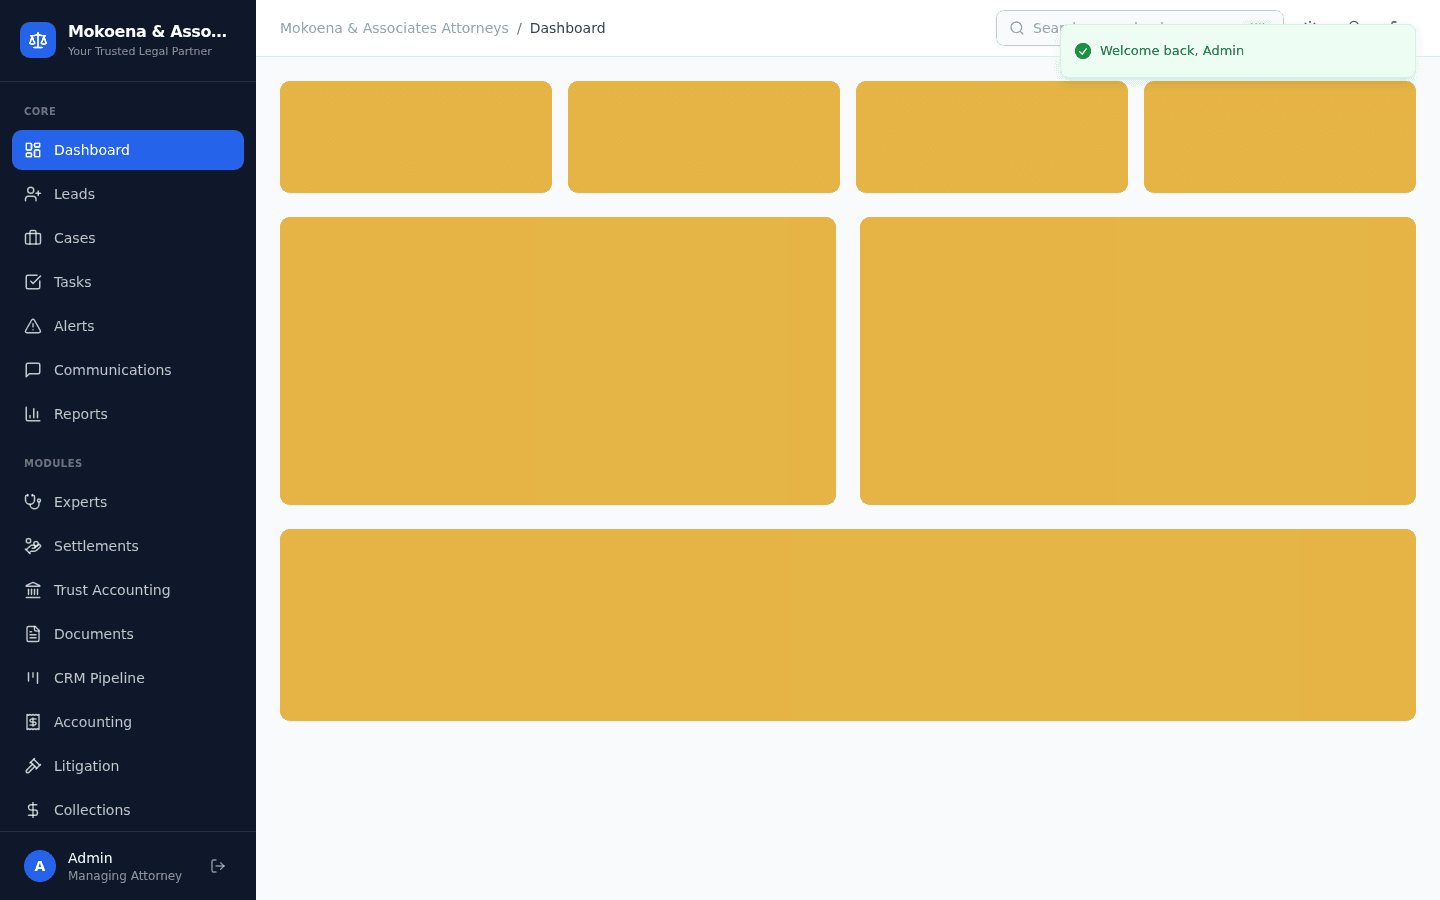Click the CRM Pipeline kanban icon

coord(33,678)
